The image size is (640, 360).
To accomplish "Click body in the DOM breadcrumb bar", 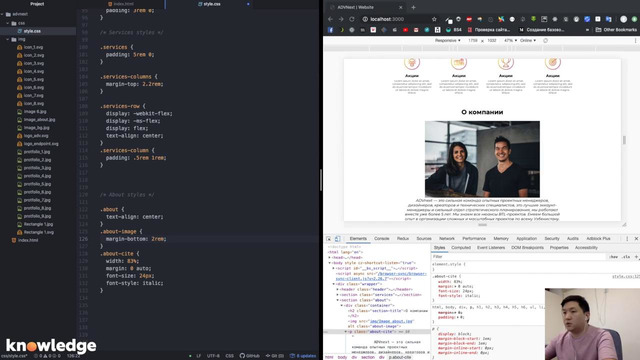I will click(x=342, y=357).
